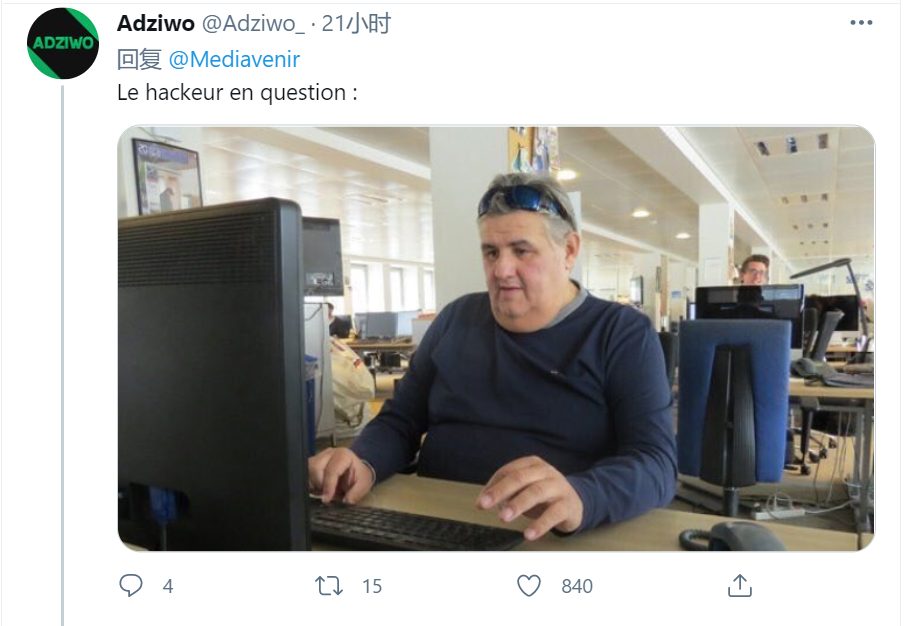Select the tweet text 'Le hackeur en question'

[x=231, y=93]
